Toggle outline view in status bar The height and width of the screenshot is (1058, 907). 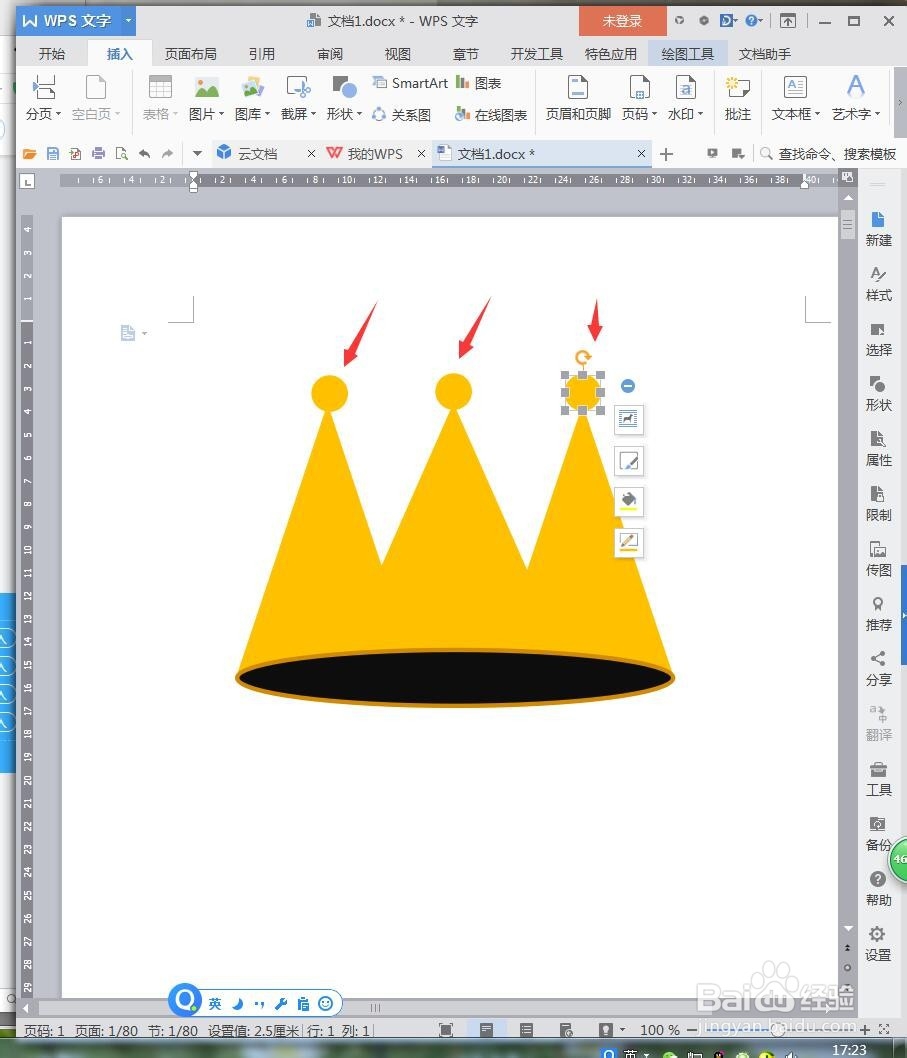point(526,1030)
